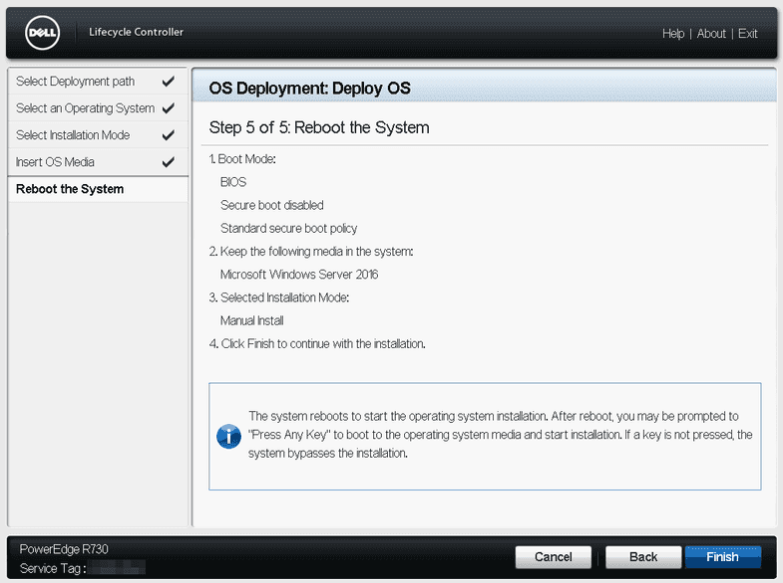Click checkmark beside Select Deployment path
The image size is (783, 583).
(167, 81)
